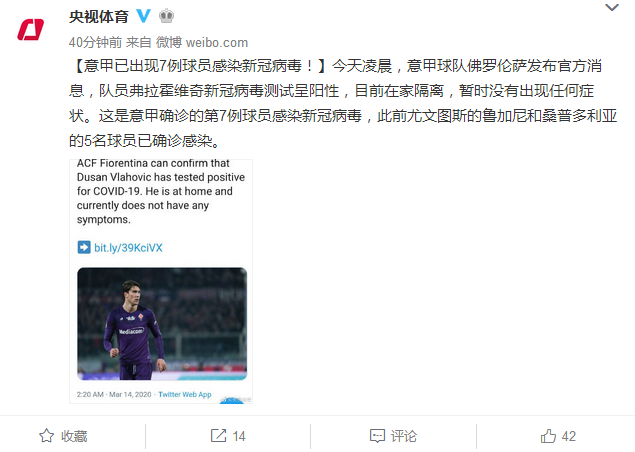
Task: Click the bit.ly/39KciVX link in image
Action: 128,247
